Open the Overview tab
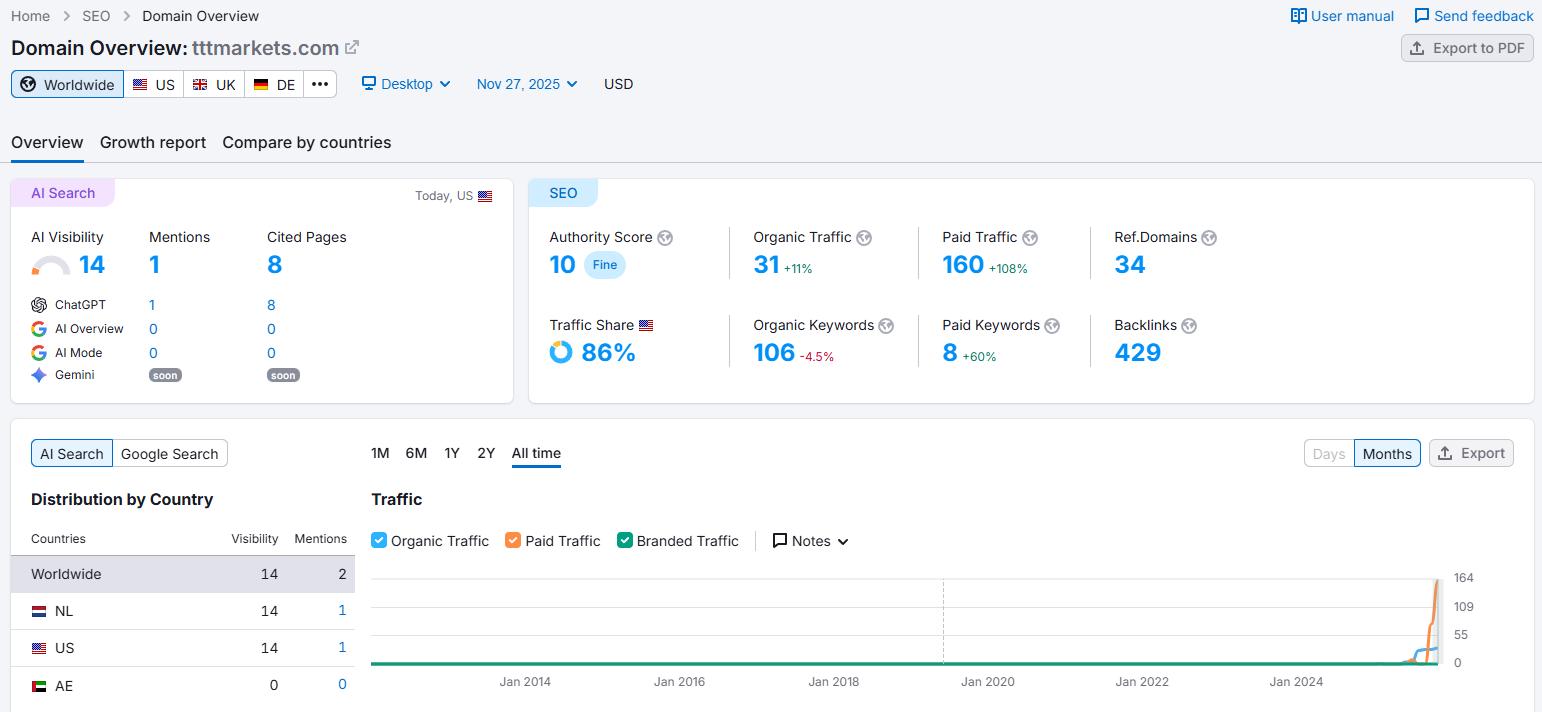 (47, 142)
